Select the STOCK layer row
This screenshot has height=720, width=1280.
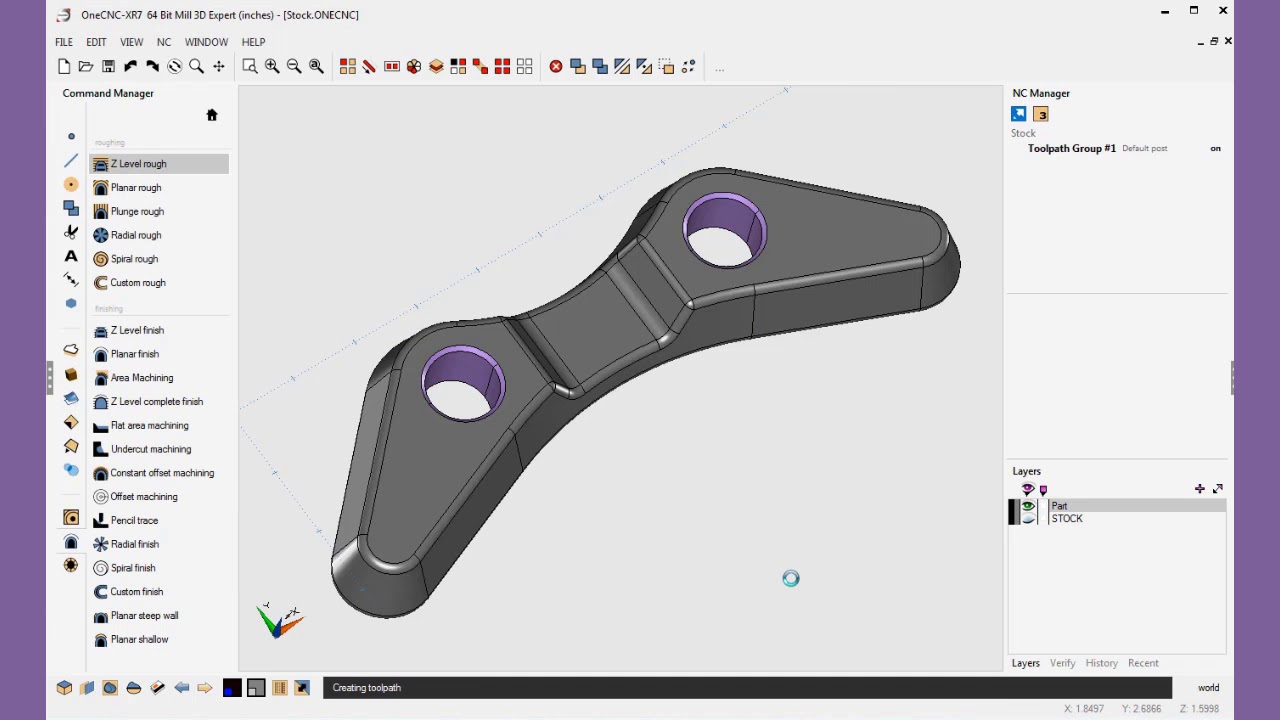coord(1137,519)
